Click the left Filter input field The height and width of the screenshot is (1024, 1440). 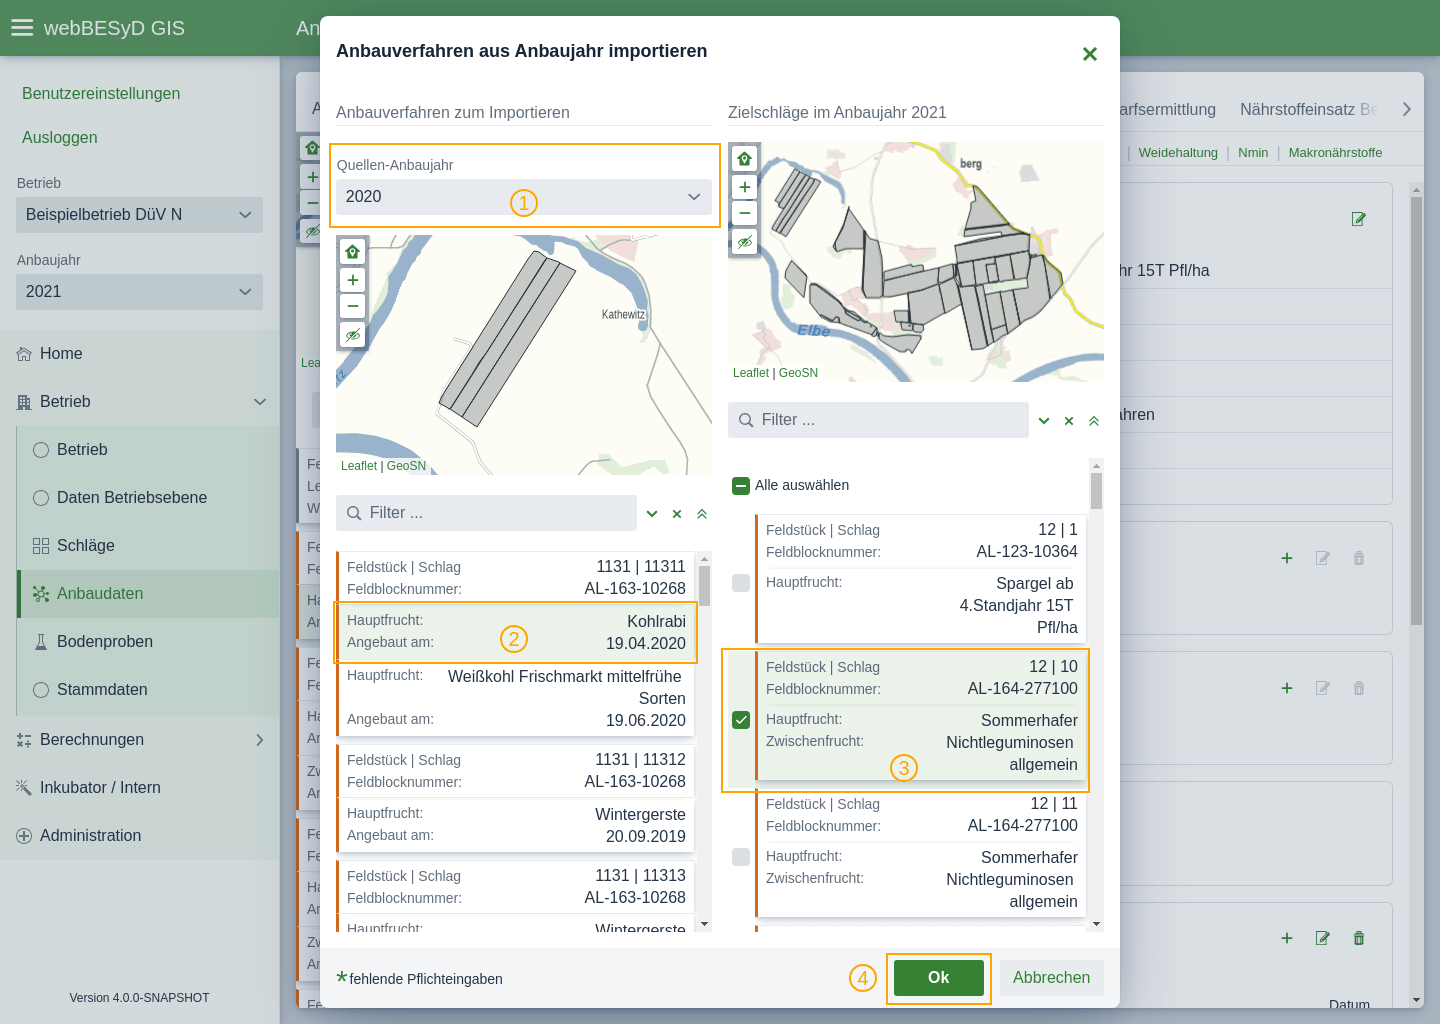[486, 513]
